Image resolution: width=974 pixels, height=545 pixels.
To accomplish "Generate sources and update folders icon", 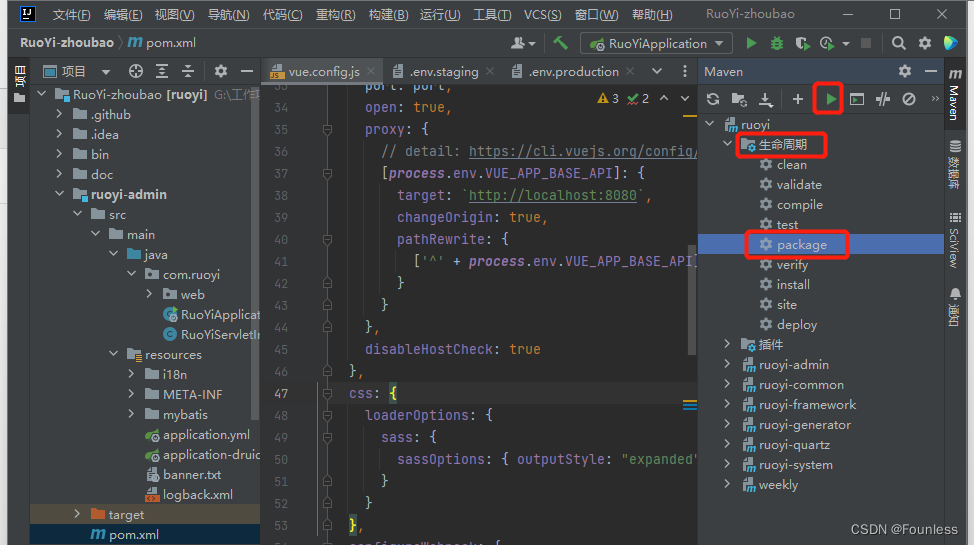I will pos(739,99).
